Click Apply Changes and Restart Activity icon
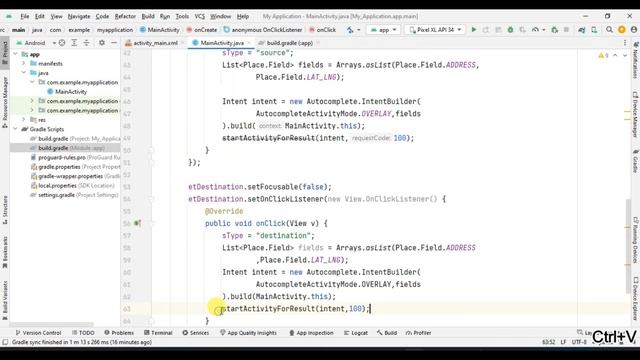 486,30
